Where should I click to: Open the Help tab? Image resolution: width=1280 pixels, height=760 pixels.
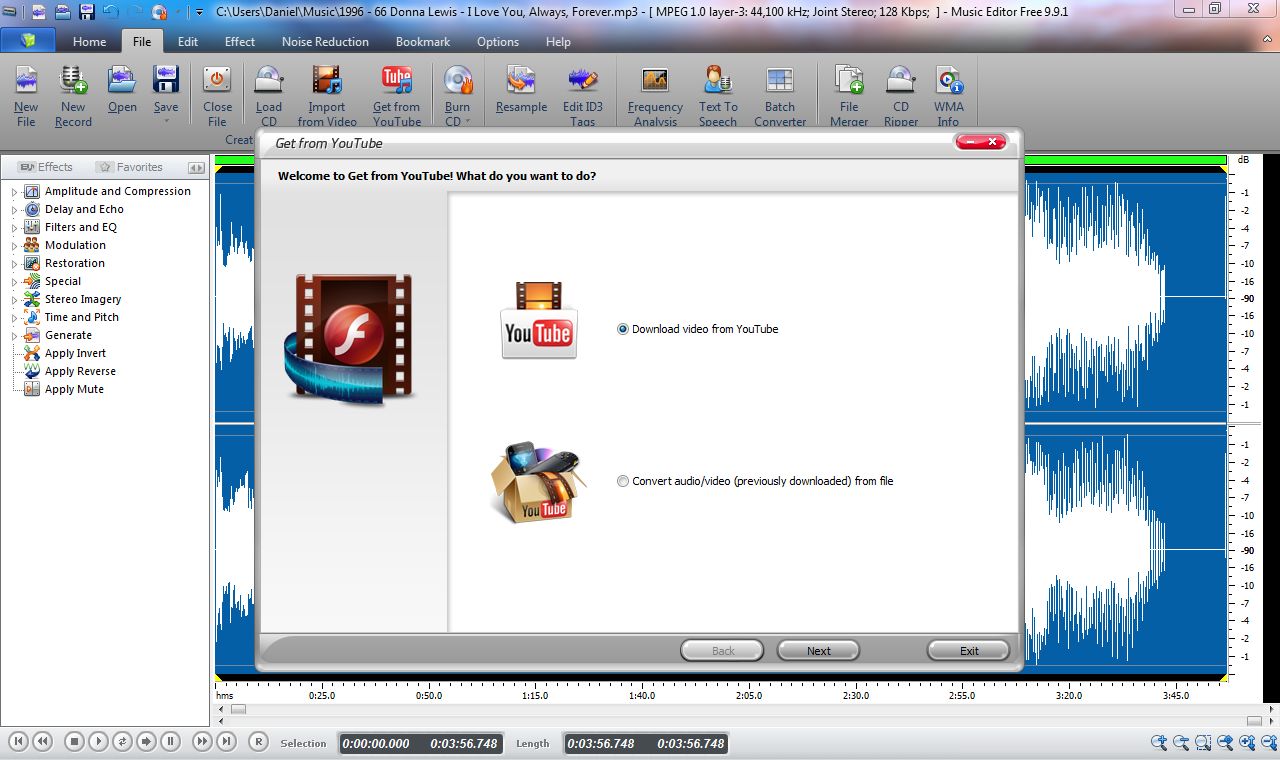click(x=558, y=42)
